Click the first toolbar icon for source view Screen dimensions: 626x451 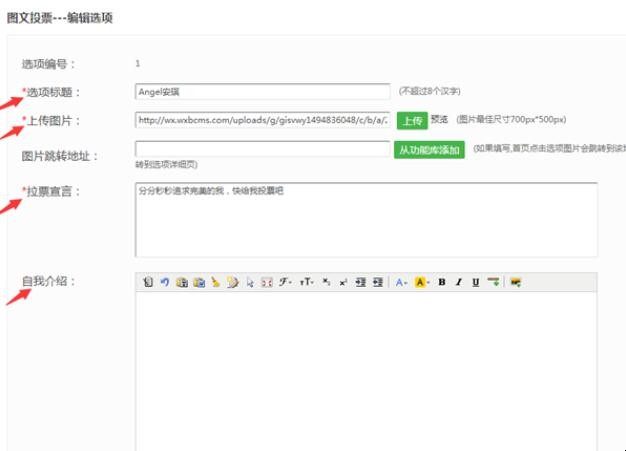click(148, 283)
